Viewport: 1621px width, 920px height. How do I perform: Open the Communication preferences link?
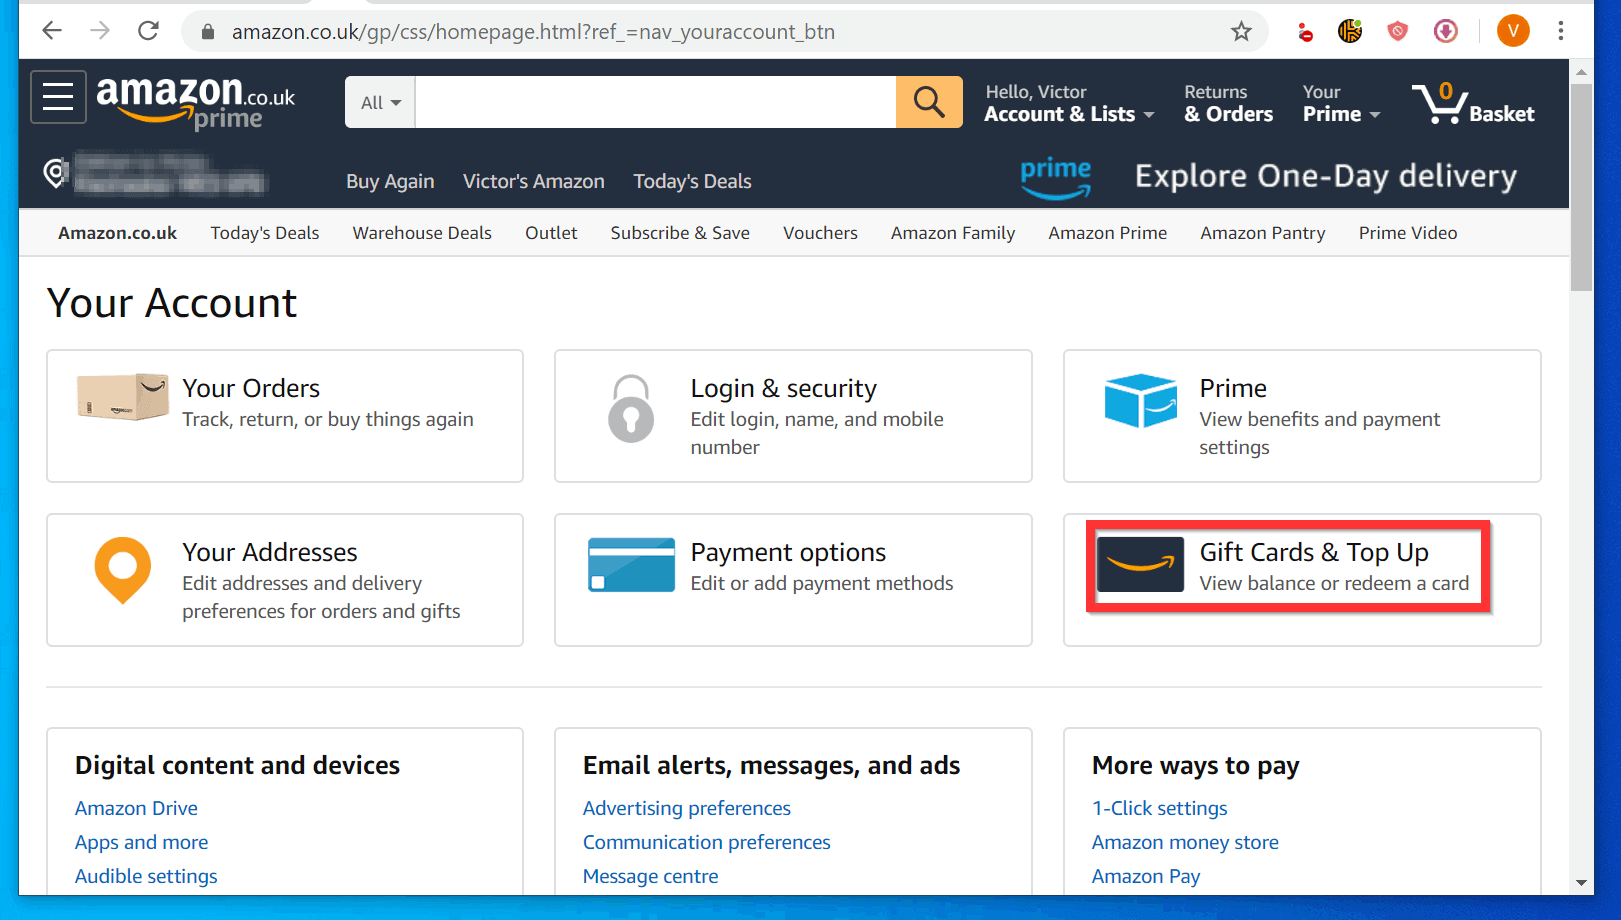(705, 842)
